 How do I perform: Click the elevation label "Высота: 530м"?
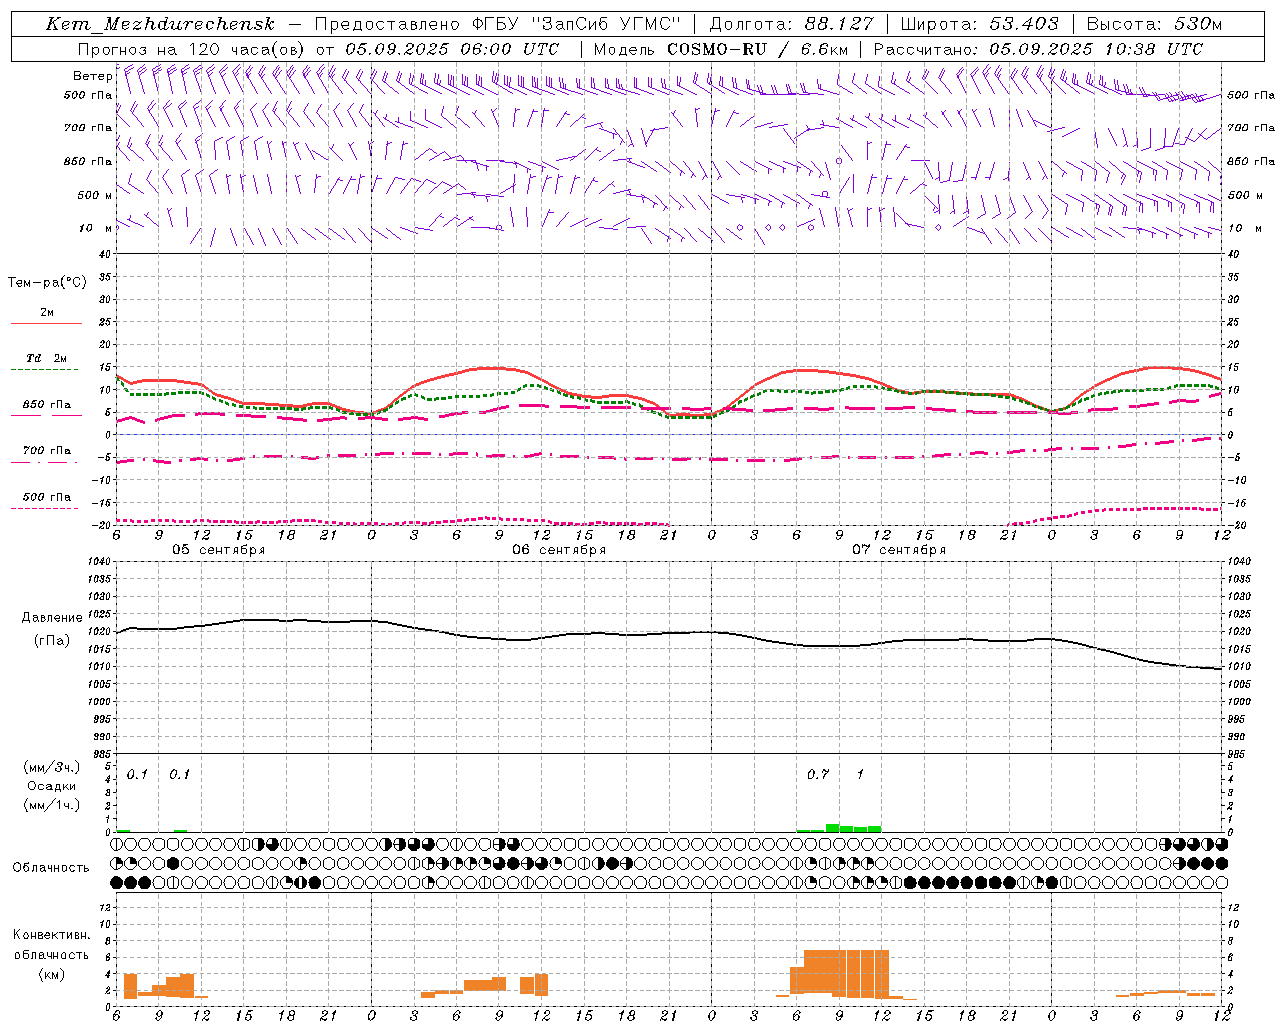pyautogui.click(x=1154, y=24)
